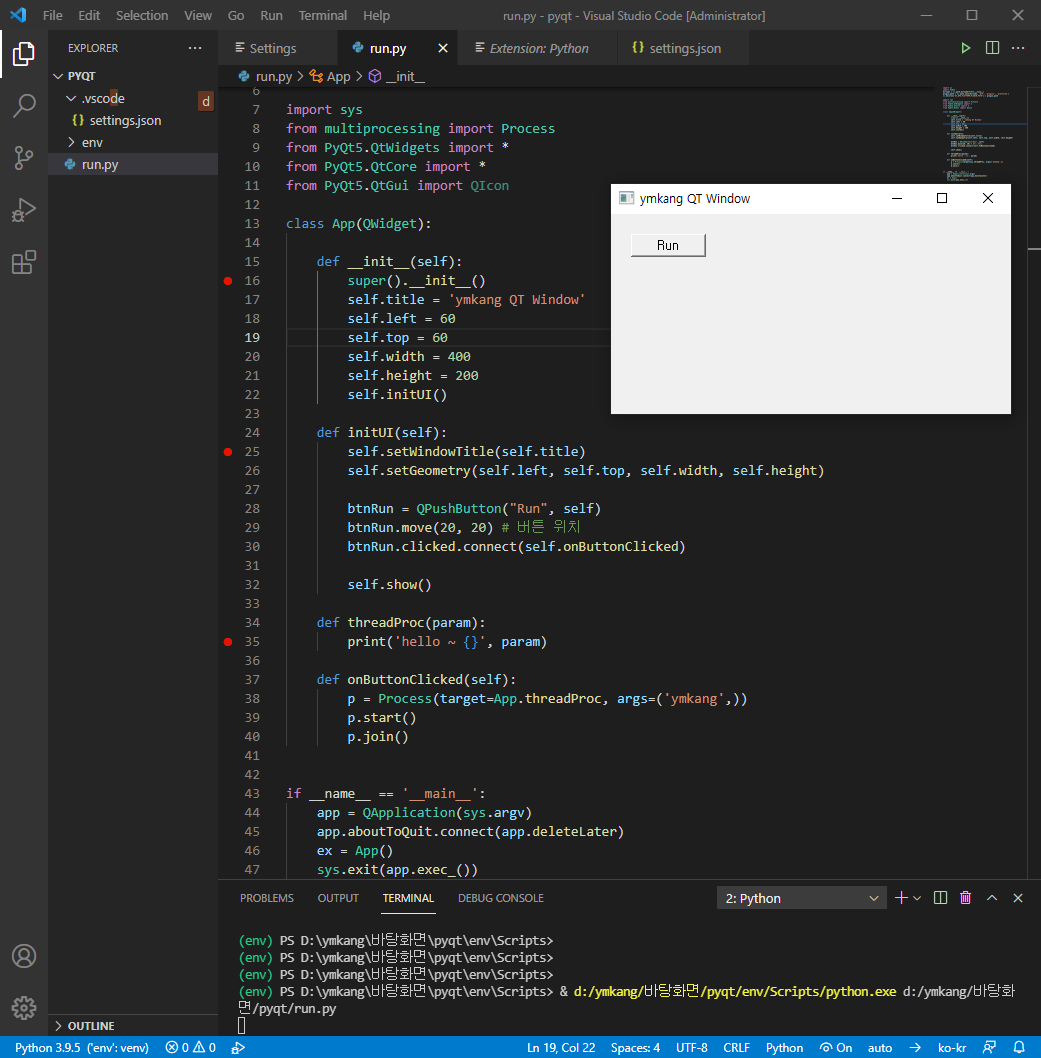The height and width of the screenshot is (1058, 1041).
Task: Change CRLF end of line sequence
Action: point(736,1047)
